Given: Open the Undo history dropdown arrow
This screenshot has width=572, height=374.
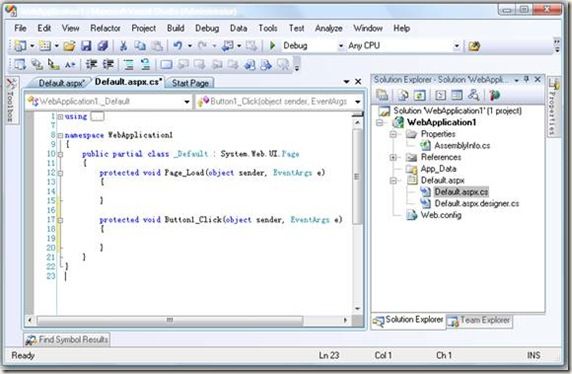Looking at the screenshot, I should coord(190,46).
